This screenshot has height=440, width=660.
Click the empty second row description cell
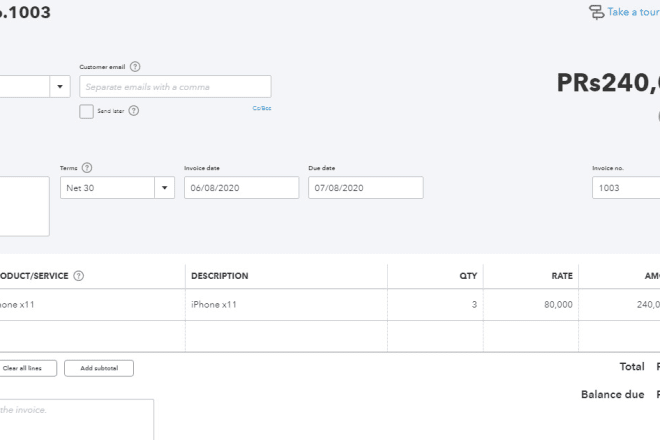(286, 336)
